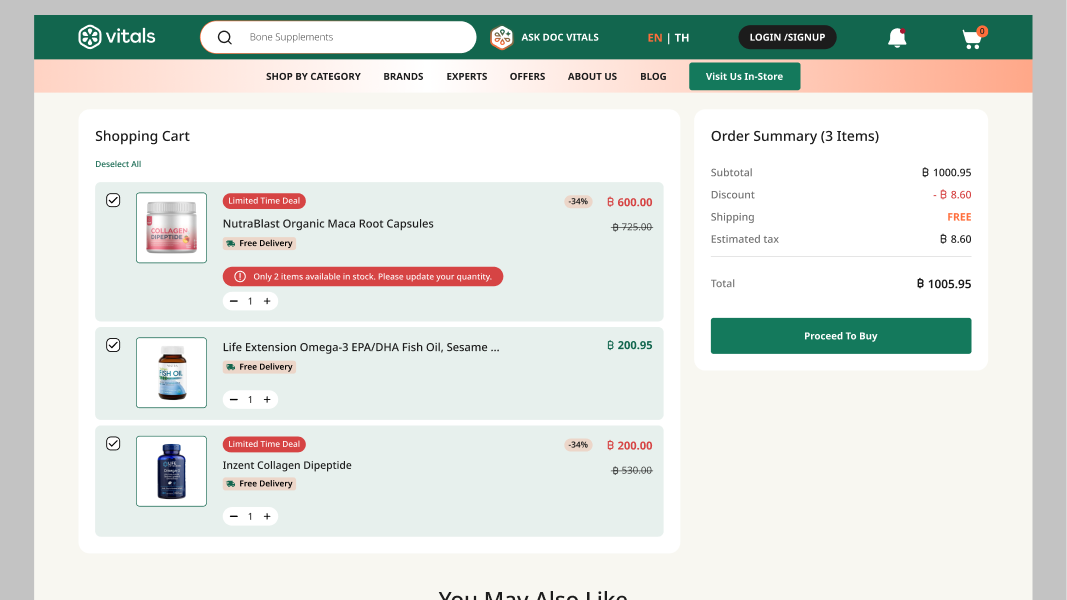Uncheck NutraBlast Organic Maca Root Capsules

coord(113,200)
